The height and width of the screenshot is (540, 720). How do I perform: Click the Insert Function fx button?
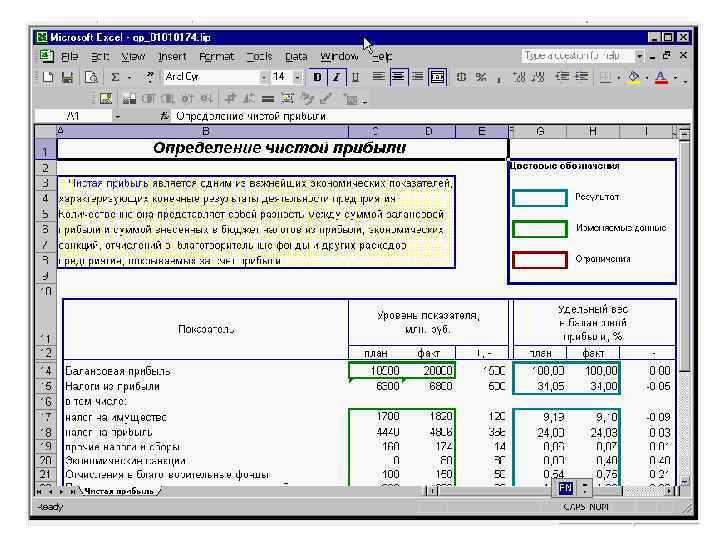(x=164, y=117)
